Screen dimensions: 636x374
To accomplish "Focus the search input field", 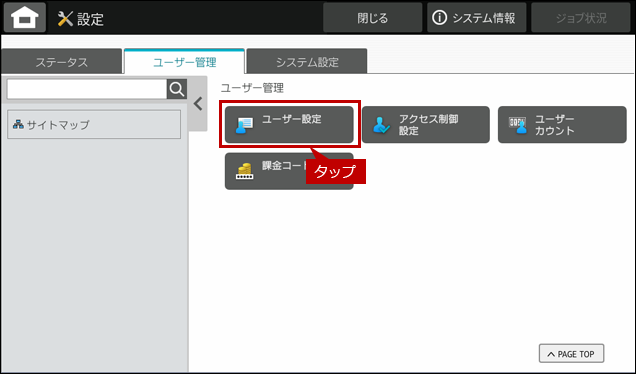I will coord(87,89).
